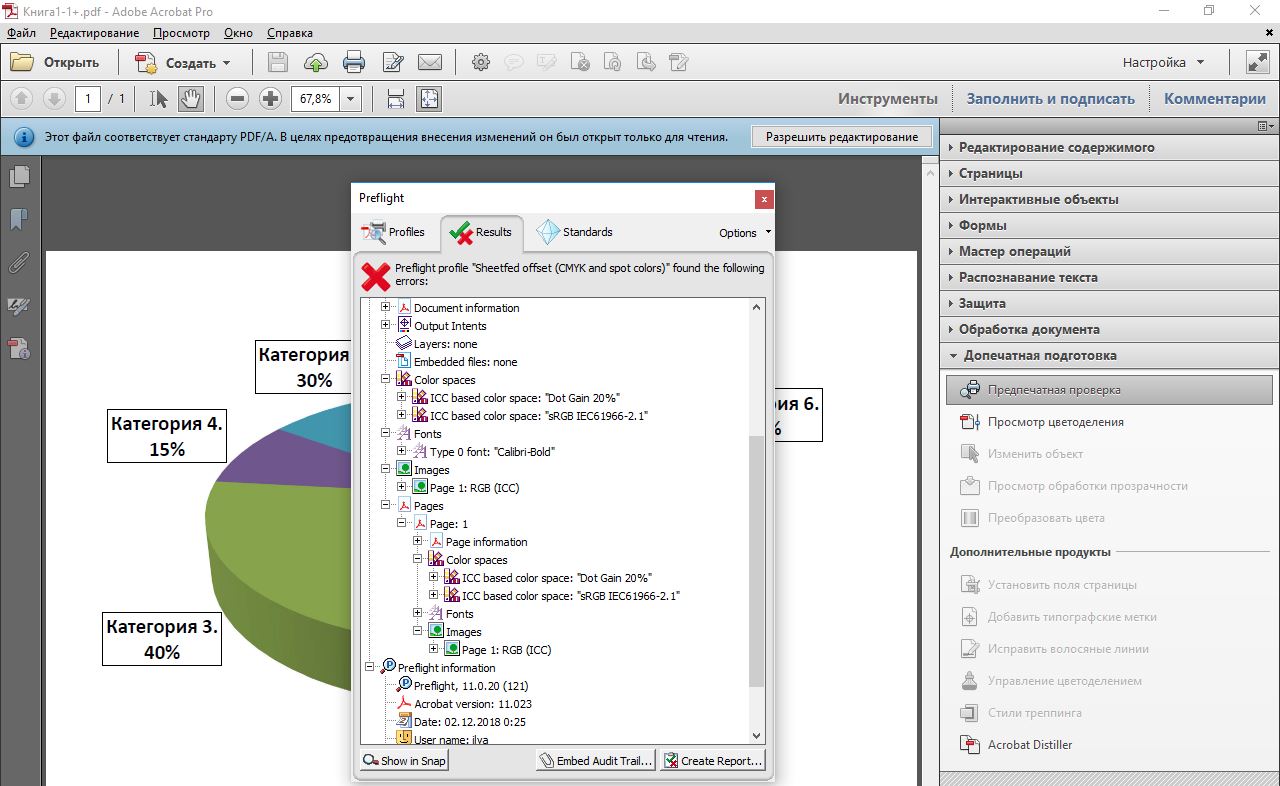Open the Page Thumbnails sidebar panel
1280x786 pixels.
tap(19, 177)
